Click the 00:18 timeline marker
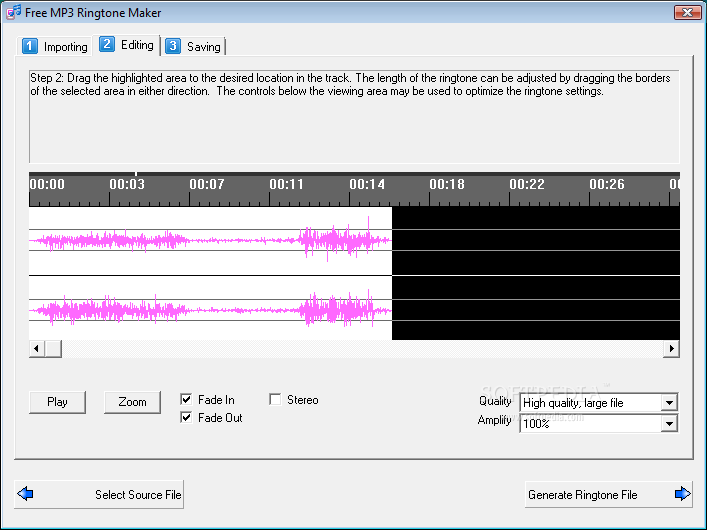Image resolution: width=707 pixels, height=530 pixels. pos(446,184)
